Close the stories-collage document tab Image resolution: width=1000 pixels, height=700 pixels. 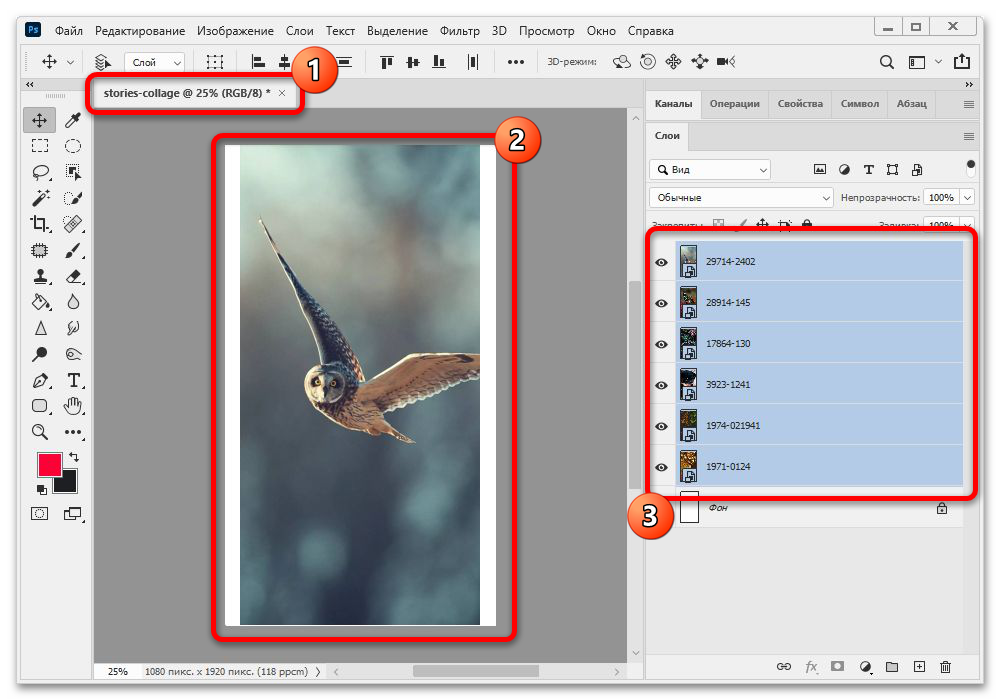tap(282, 93)
